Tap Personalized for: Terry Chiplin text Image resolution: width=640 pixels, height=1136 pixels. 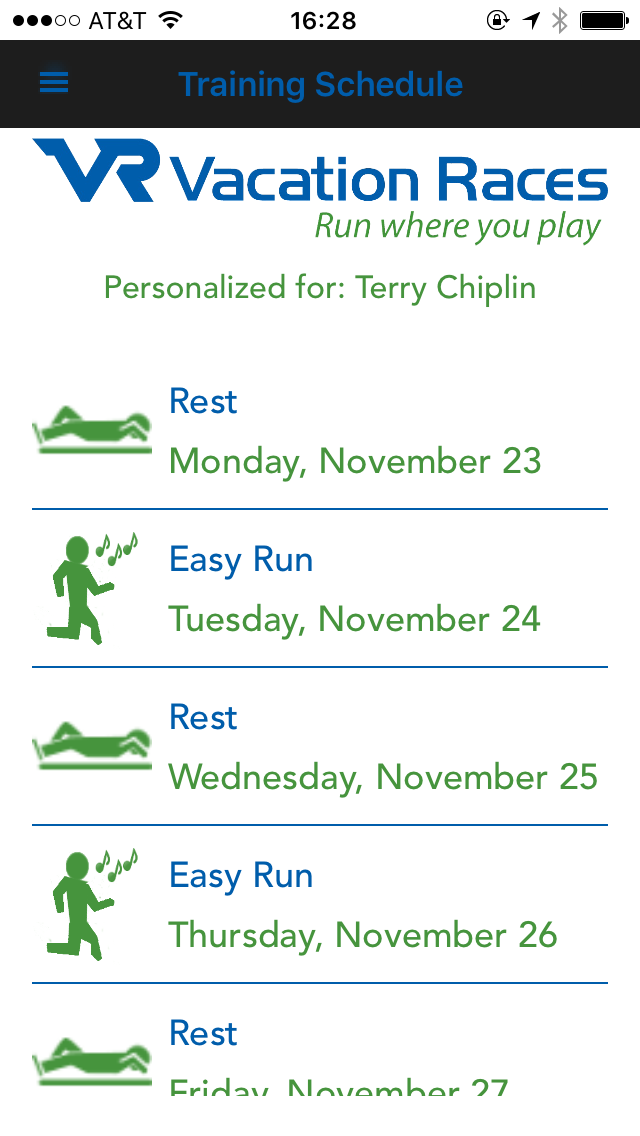(x=320, y=288)
